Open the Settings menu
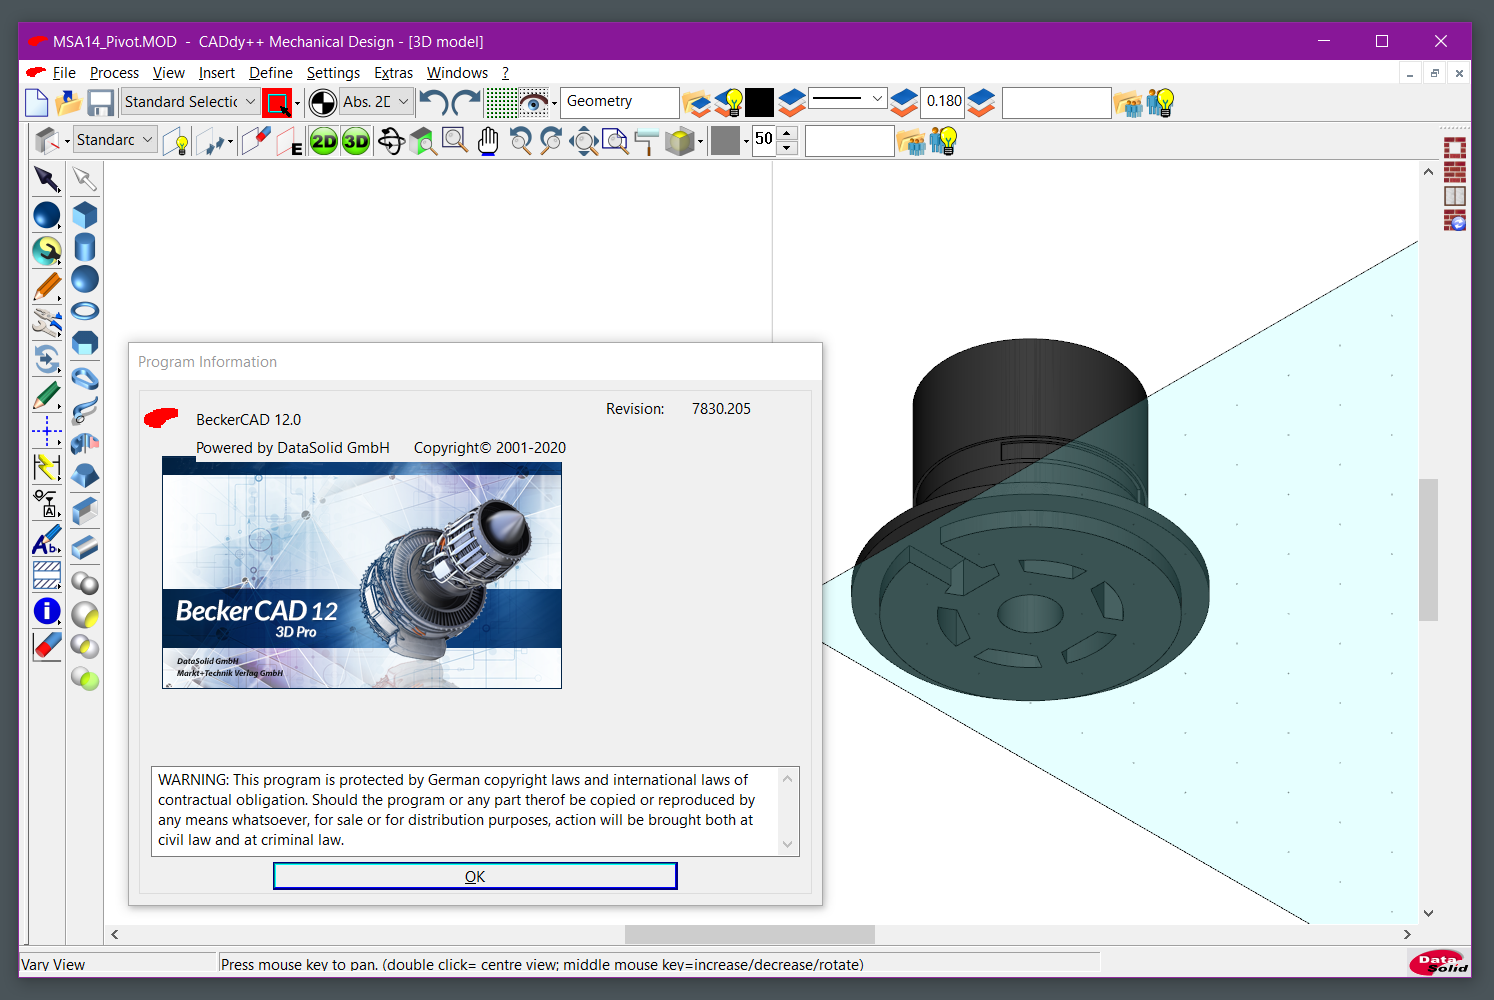Screen dimensions: 1494x1000 (x=333, y=73)
